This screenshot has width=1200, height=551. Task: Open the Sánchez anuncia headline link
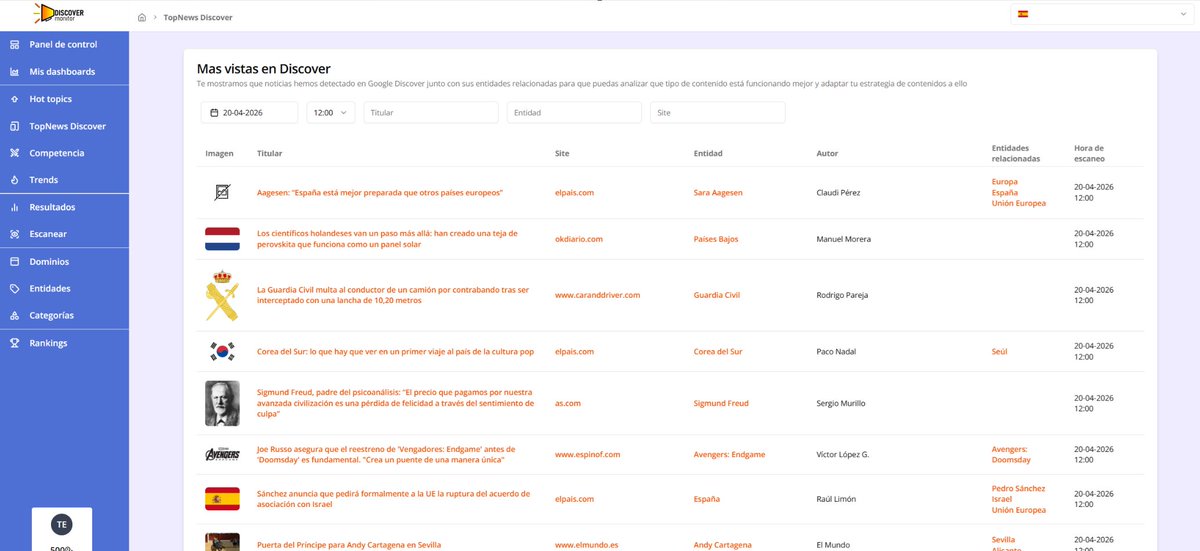tap(393, 499)
